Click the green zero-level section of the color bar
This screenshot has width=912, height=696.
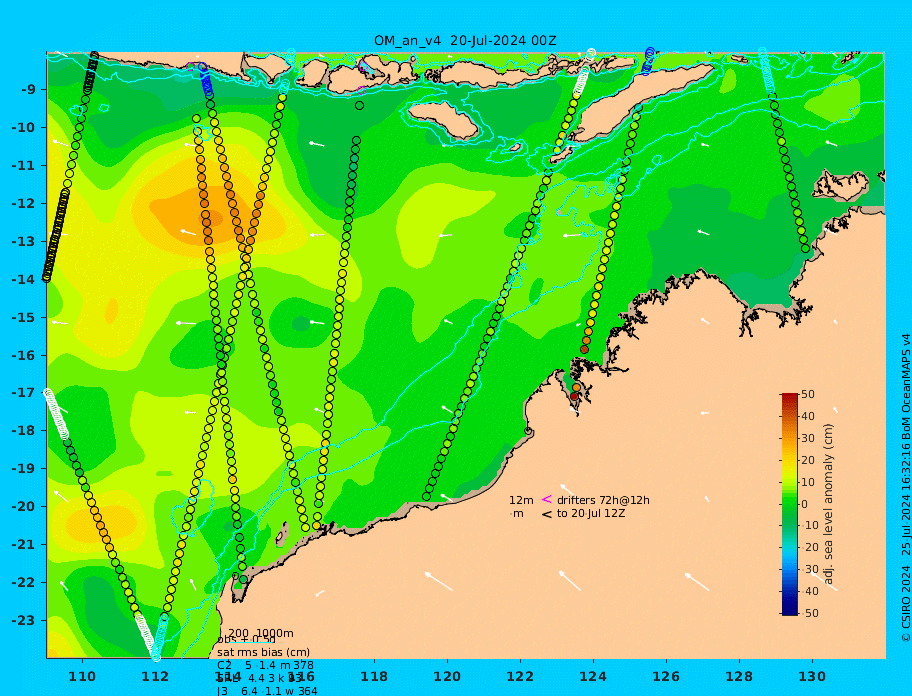789,504
